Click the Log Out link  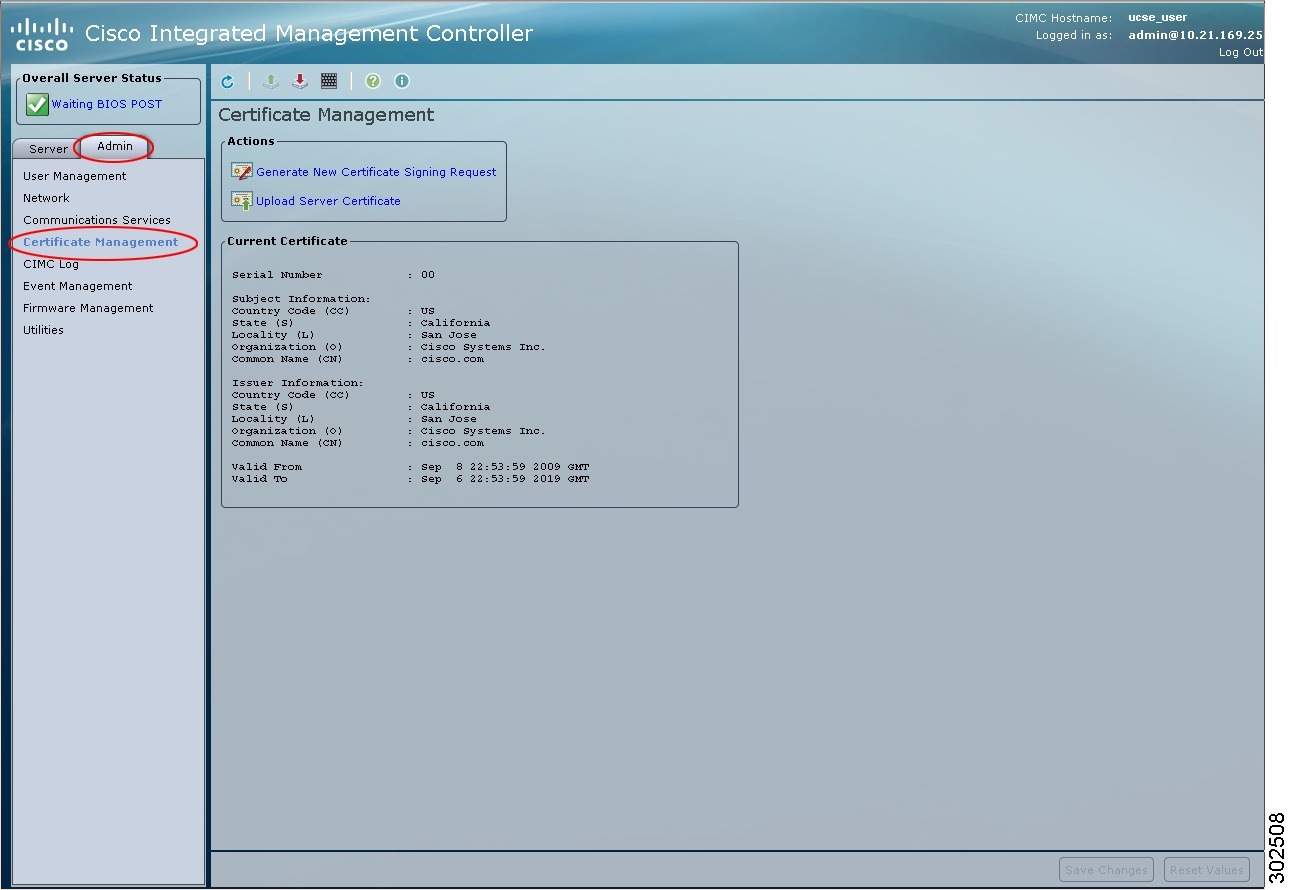tap(1240, 52)
